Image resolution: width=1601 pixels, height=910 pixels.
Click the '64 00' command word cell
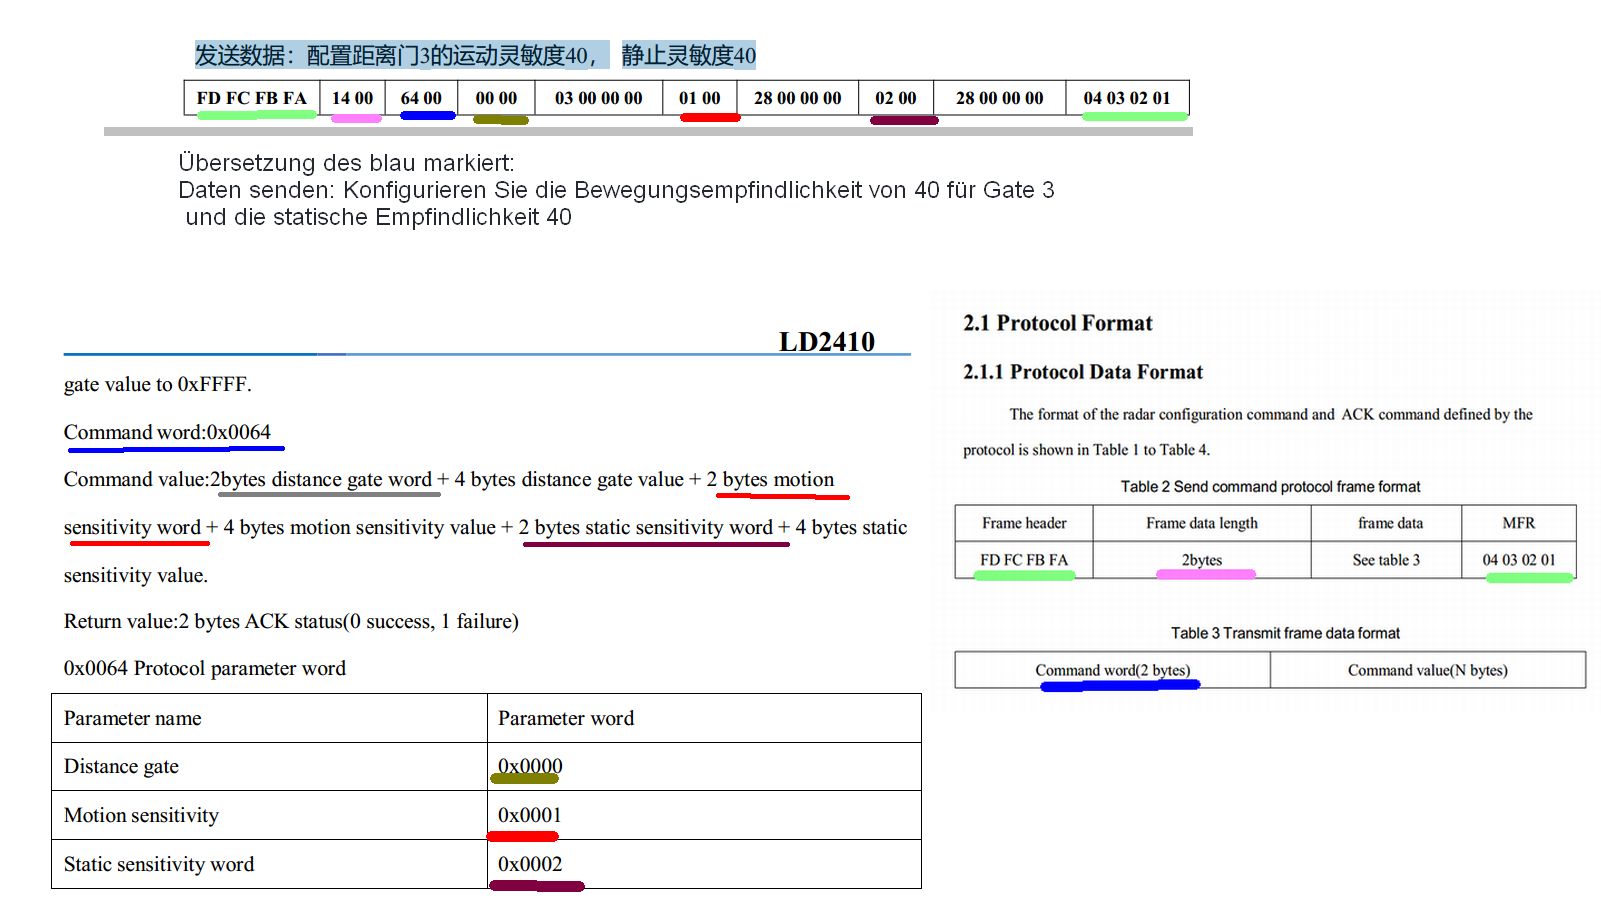click(x=421, y=98)
